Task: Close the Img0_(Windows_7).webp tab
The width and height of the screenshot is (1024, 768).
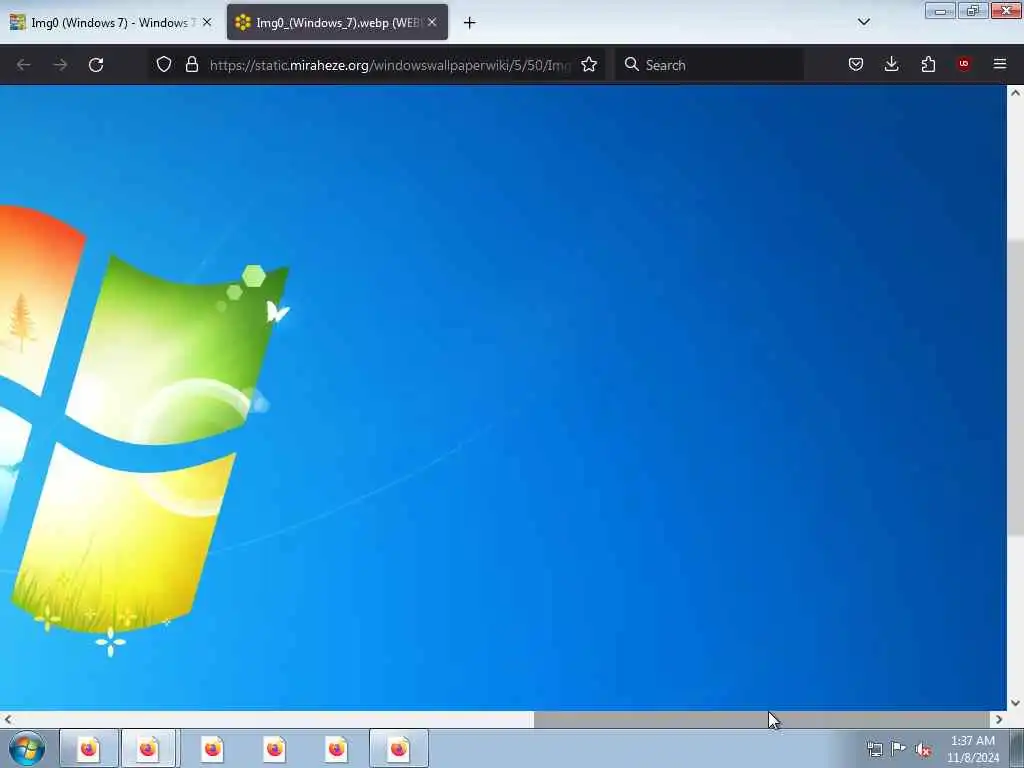Action: (432, 22)
